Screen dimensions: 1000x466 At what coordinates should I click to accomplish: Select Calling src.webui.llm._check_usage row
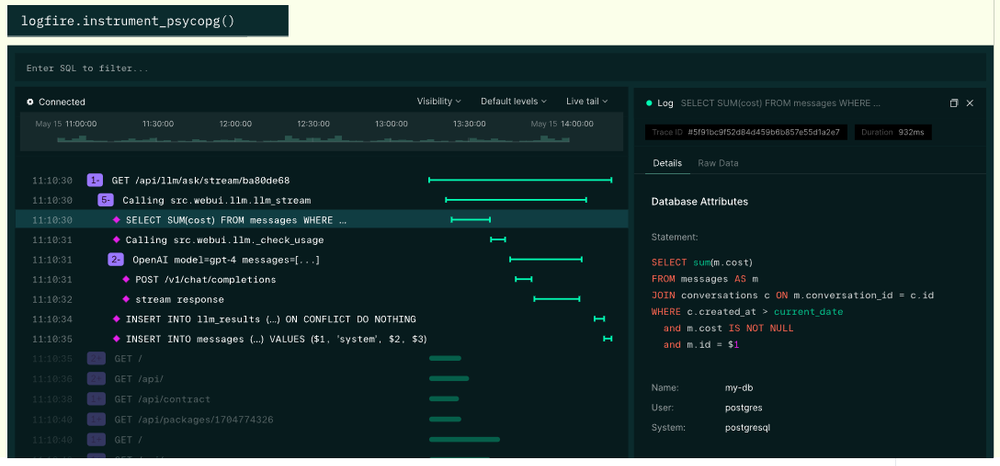[x=321, y=240]
